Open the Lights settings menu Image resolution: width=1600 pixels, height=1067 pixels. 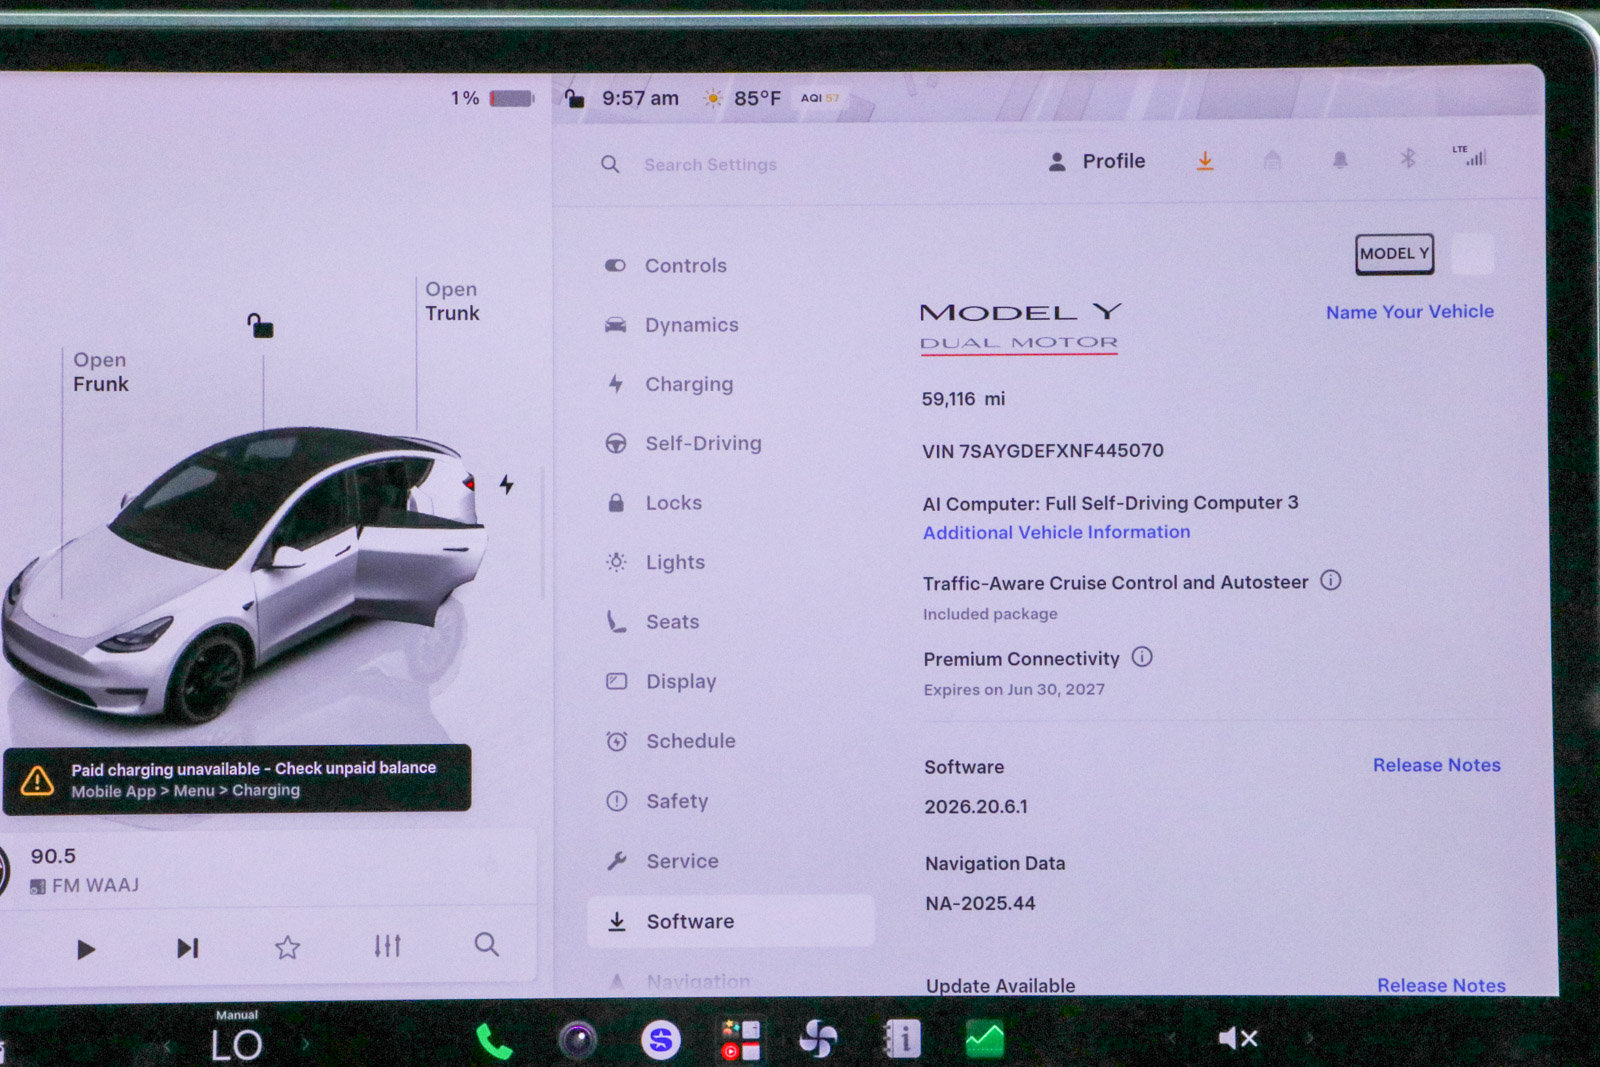tap(656, 562)
